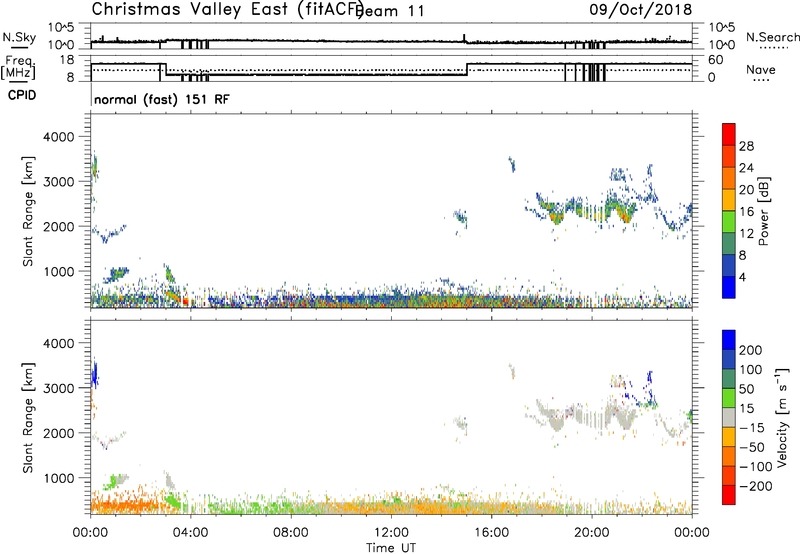Click the date '09/Oct/2018'

point(641,10)
